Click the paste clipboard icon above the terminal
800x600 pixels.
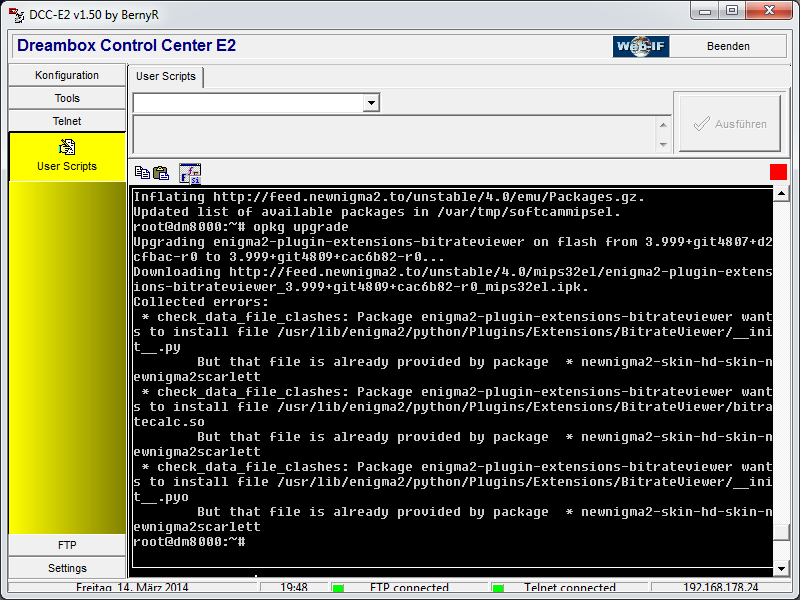(161, 173)
